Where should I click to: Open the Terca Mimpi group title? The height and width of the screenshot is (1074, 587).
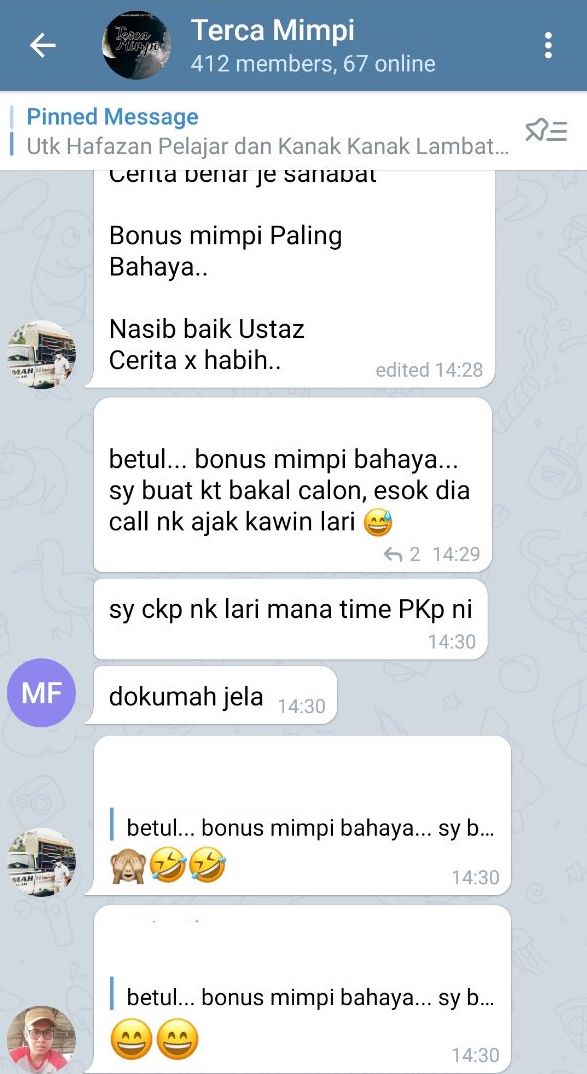(273, 30)
